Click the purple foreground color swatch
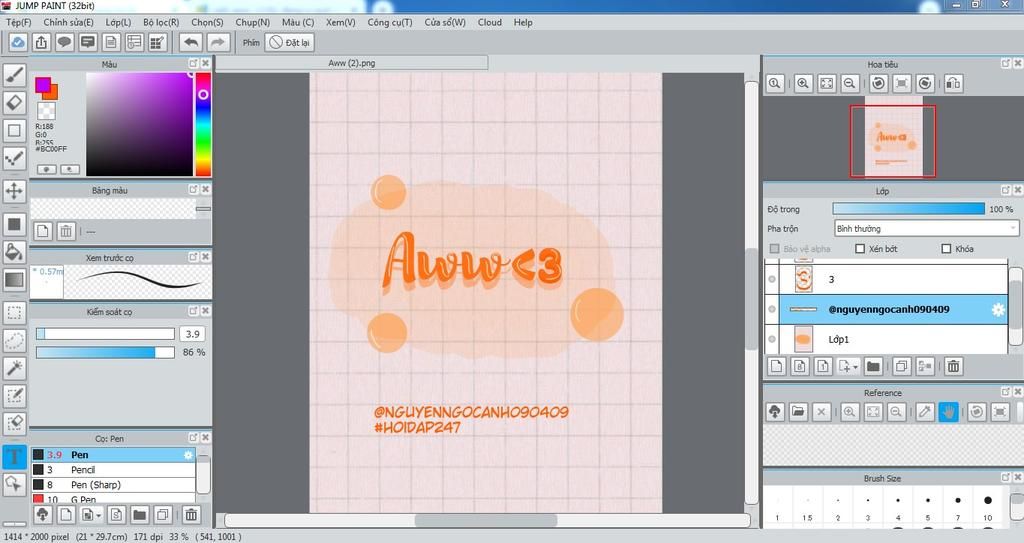Screen dimensions: 1024x543 click(43, 84)
